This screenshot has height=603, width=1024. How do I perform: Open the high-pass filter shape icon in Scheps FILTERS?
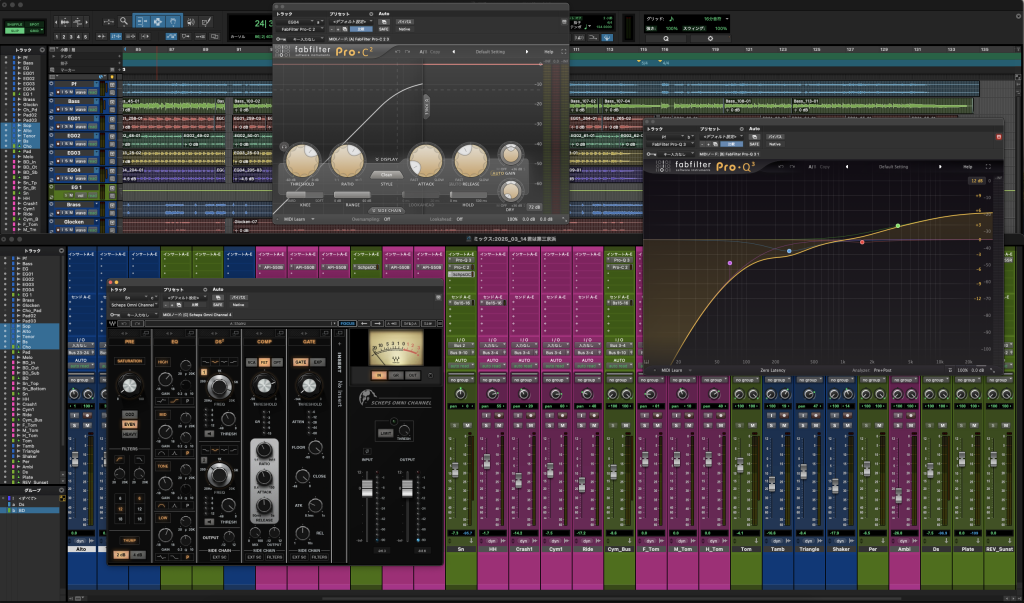120,460
